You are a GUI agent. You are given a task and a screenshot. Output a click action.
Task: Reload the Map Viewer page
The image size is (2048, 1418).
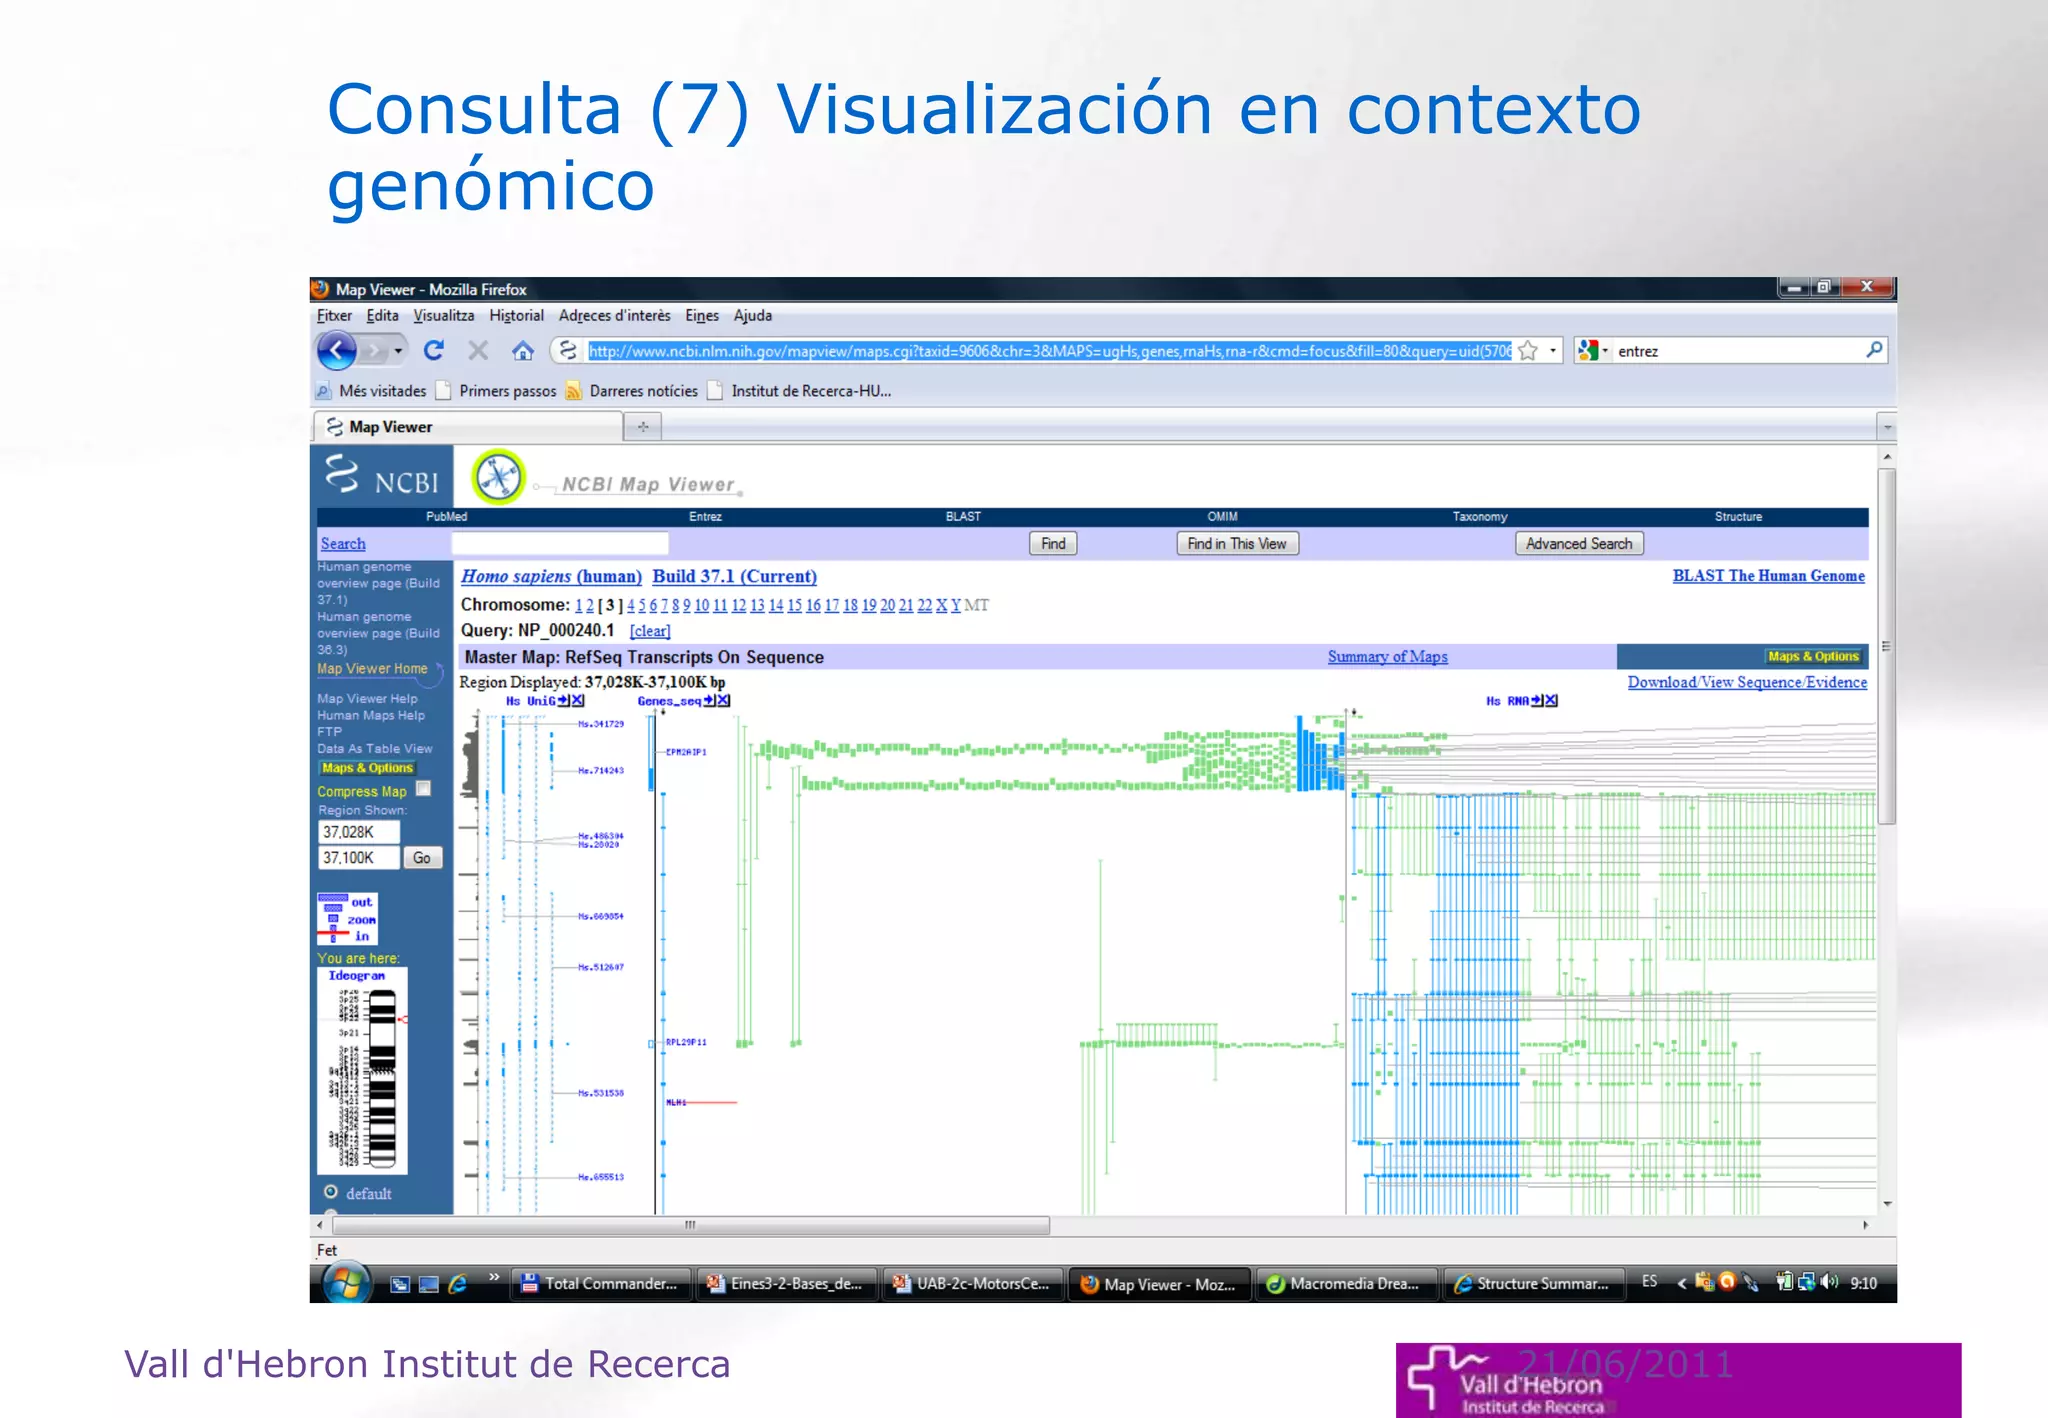(x=433, y=350)
